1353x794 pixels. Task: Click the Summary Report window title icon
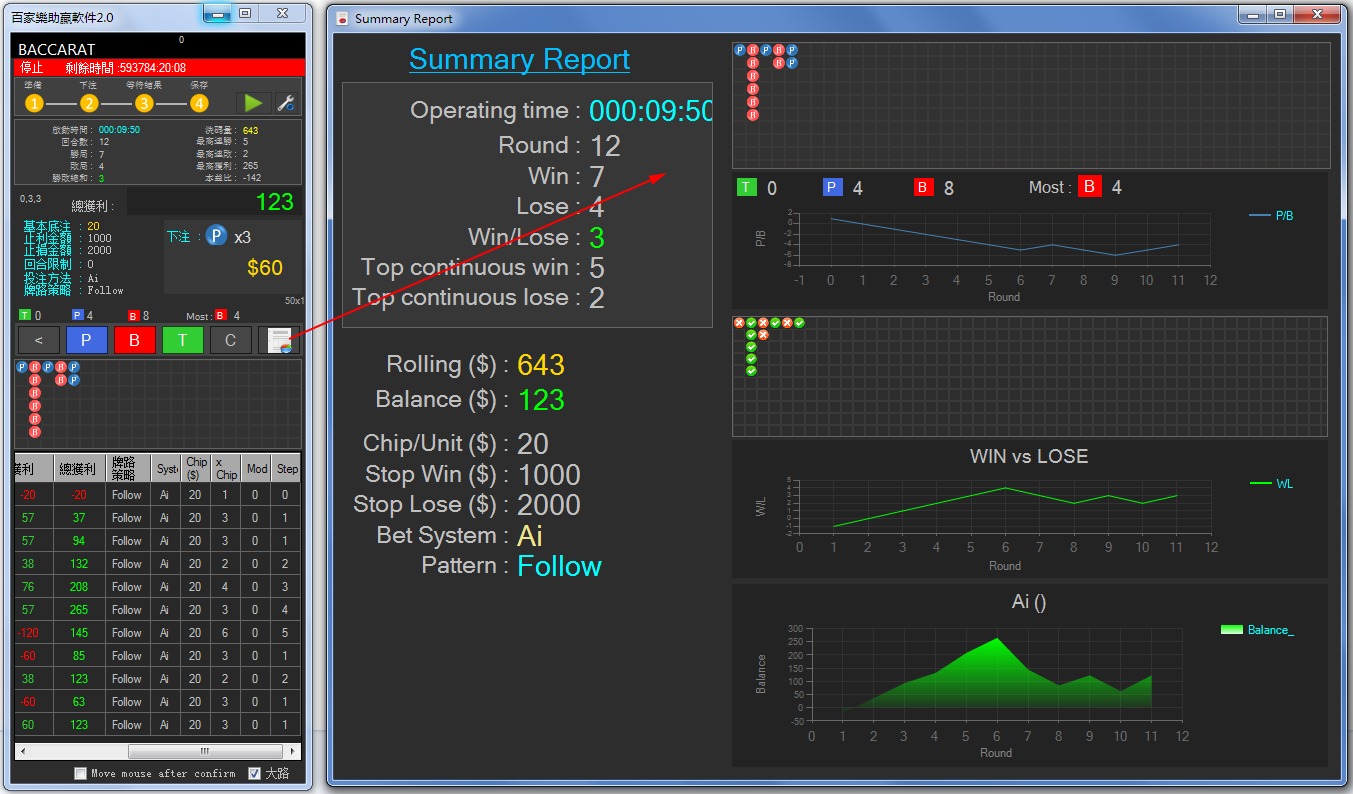[x=342, y=19]
